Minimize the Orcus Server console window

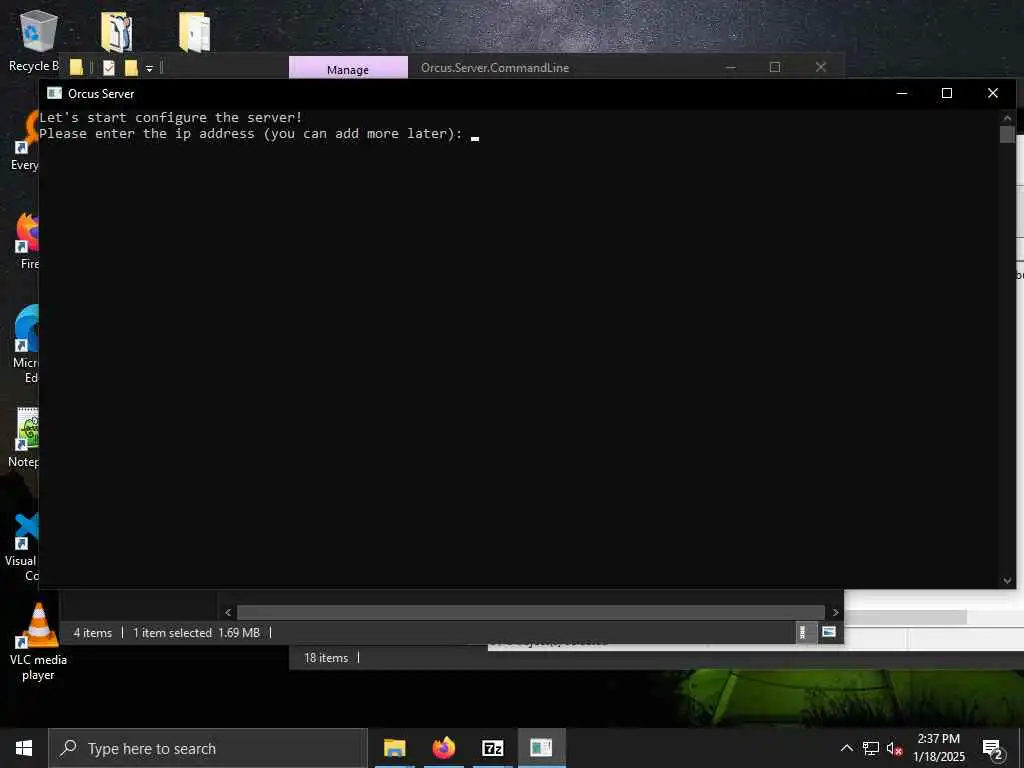point(902,93)
